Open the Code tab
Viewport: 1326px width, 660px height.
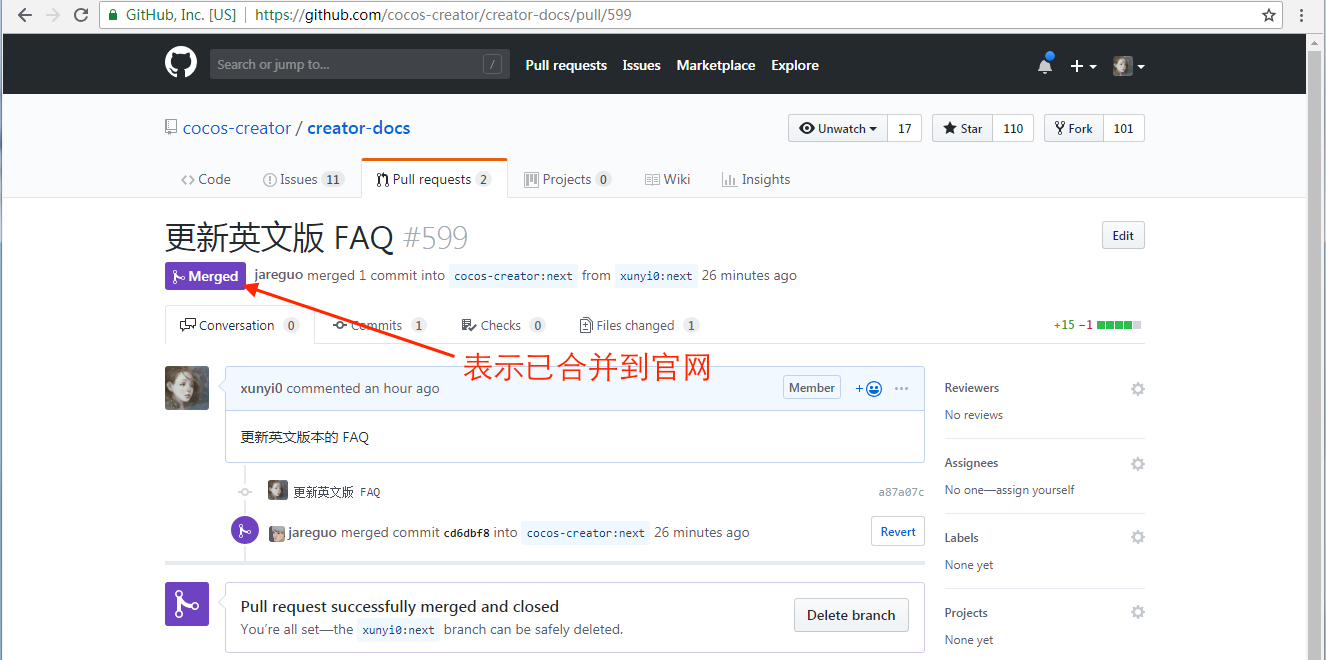coord(206,179)
